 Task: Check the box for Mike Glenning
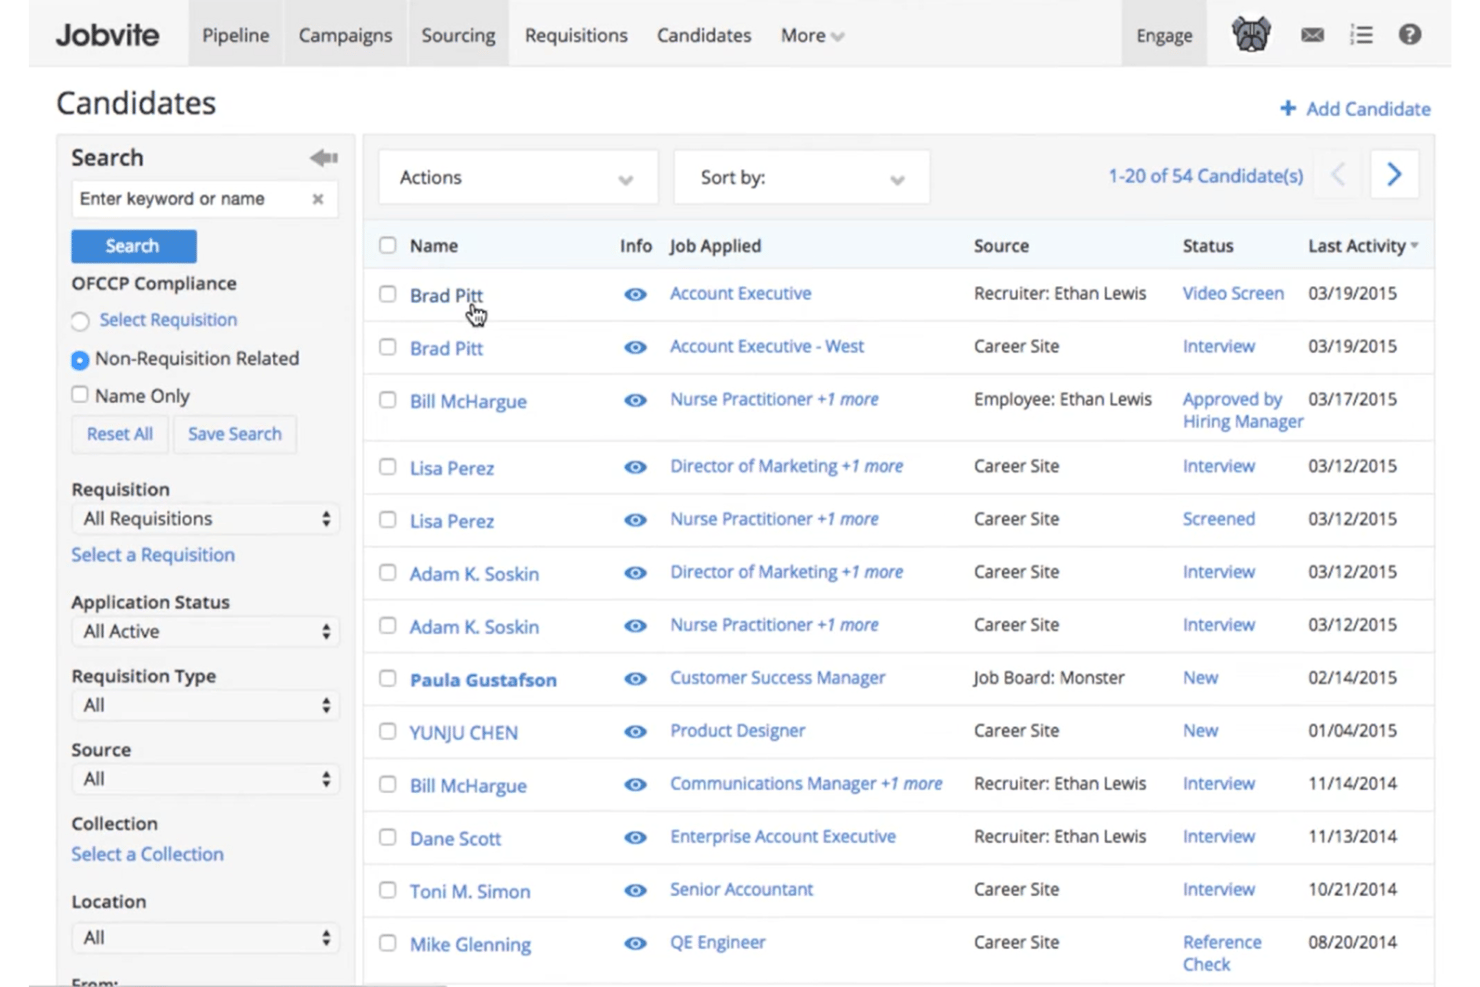388,943
